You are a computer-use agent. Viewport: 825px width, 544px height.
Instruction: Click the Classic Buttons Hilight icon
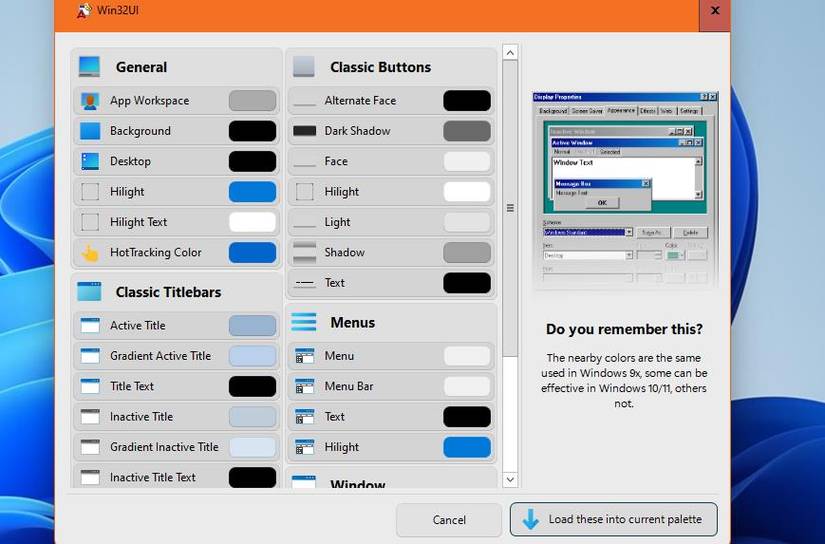coord(305,192)
